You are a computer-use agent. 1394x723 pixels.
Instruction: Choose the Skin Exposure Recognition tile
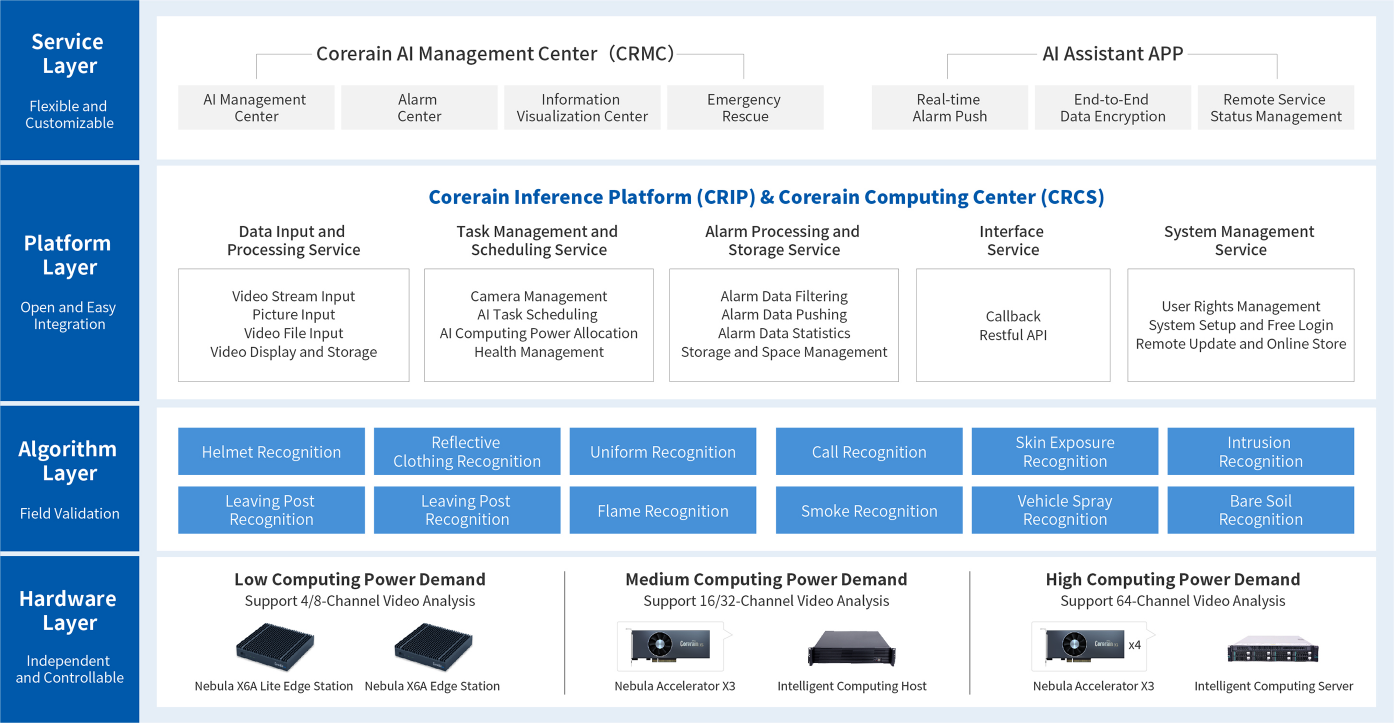click(x=1065, y=452)
